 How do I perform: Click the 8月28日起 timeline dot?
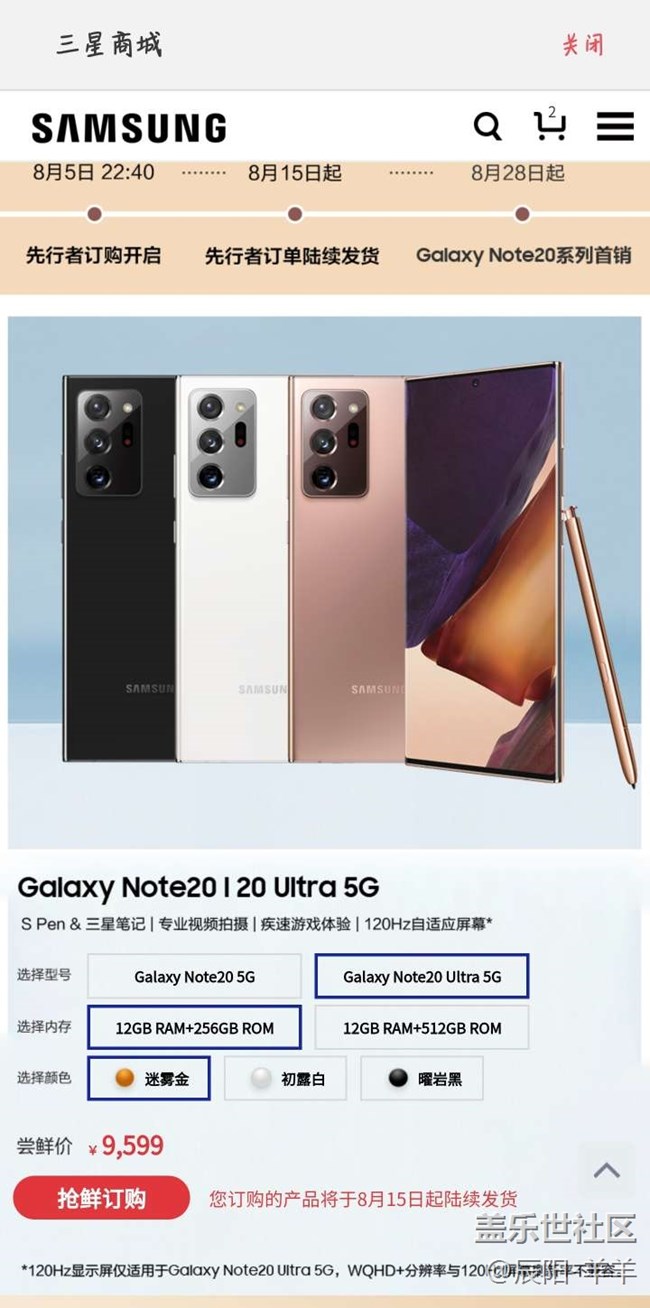(x=521, y=214)
